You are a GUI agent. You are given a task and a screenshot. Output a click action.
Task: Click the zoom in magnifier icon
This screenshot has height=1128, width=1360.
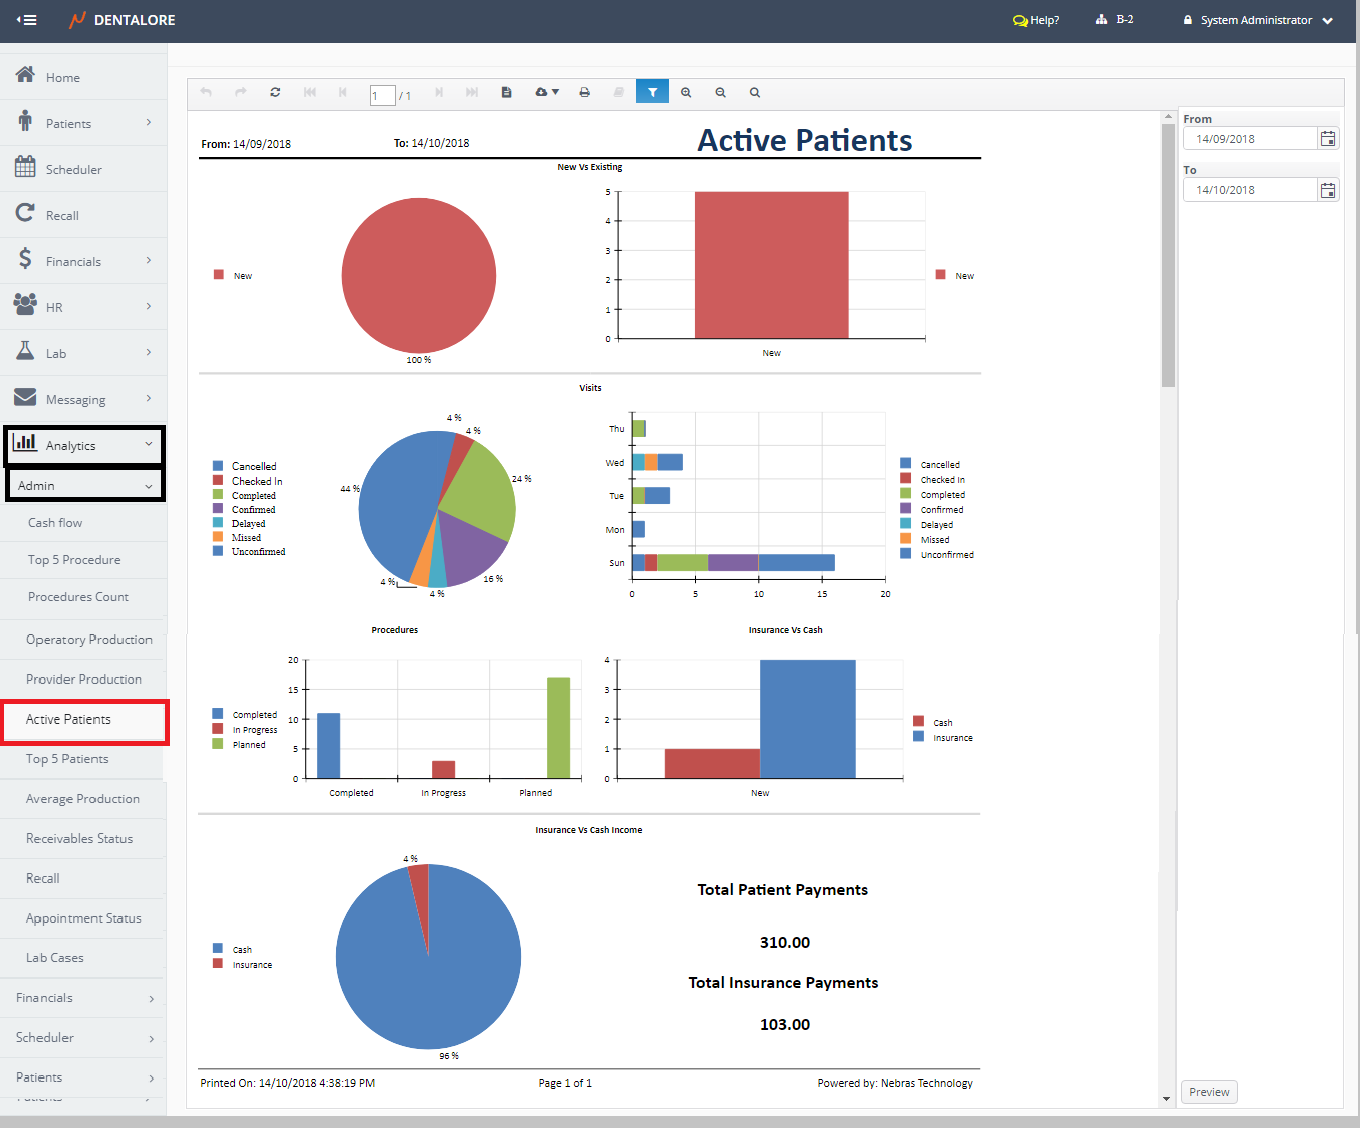[686, 92]
